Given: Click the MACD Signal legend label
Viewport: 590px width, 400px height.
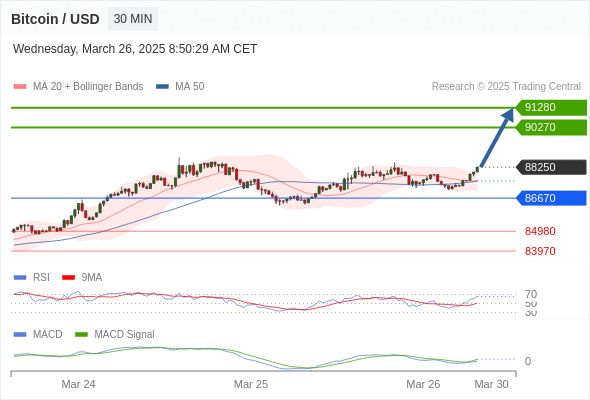Looking at the screenshot, I should coord(124,335).
